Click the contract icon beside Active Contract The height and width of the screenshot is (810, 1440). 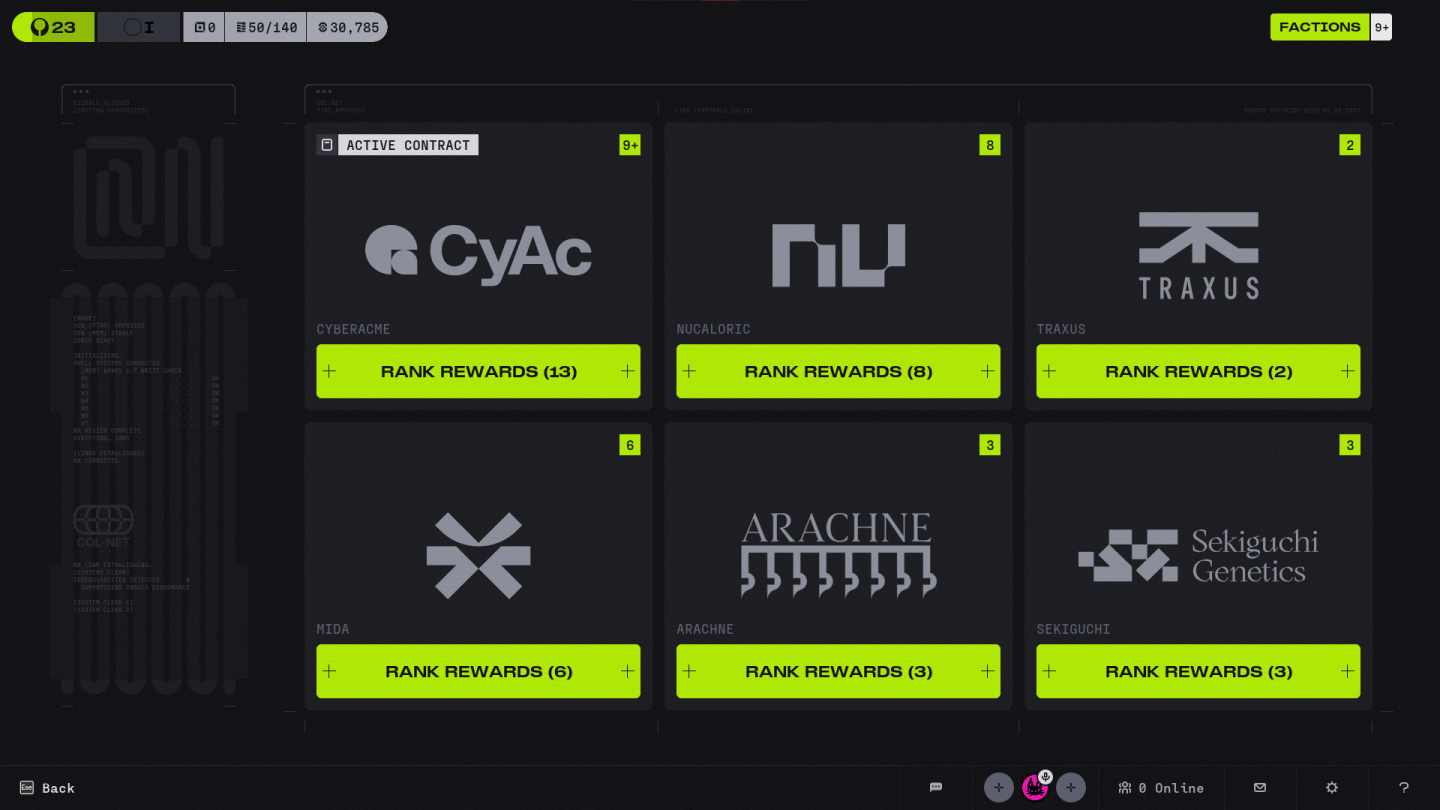(326, 145)
